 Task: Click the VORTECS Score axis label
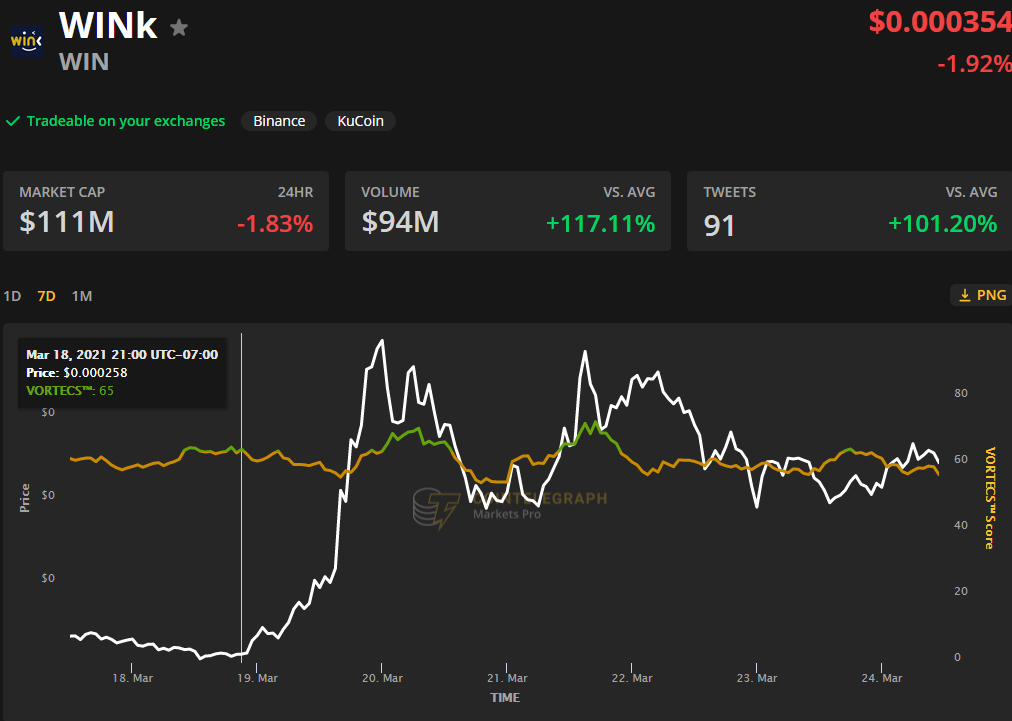click(991, 498)
